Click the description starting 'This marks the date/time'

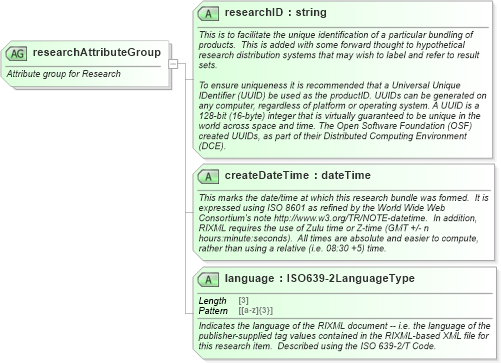click(x=343, y=223)
